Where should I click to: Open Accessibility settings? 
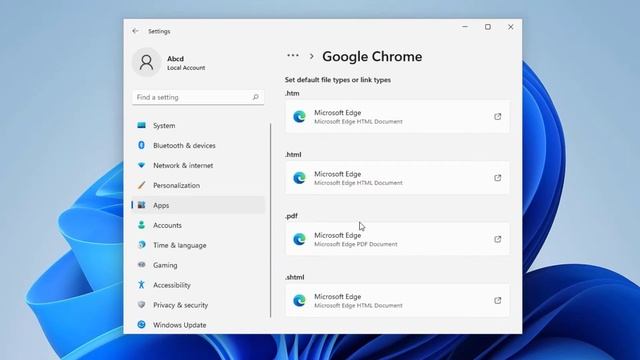198,285
